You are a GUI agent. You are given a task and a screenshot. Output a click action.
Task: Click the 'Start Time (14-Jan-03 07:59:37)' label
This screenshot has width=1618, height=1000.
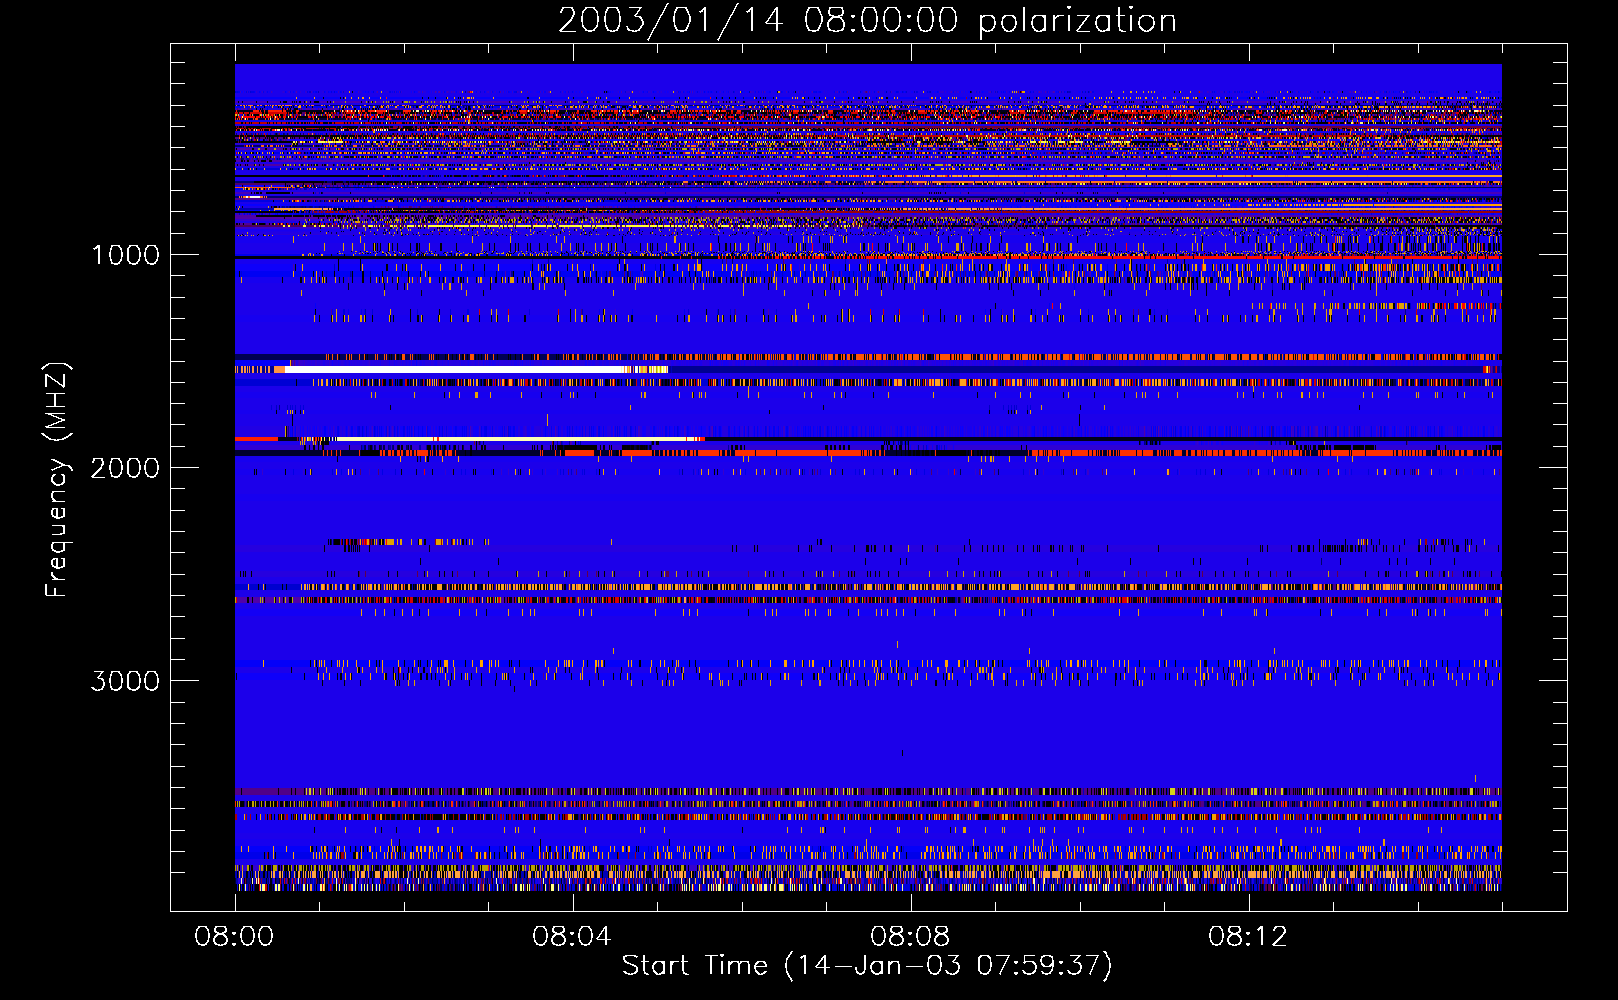[x=867, y=965]
